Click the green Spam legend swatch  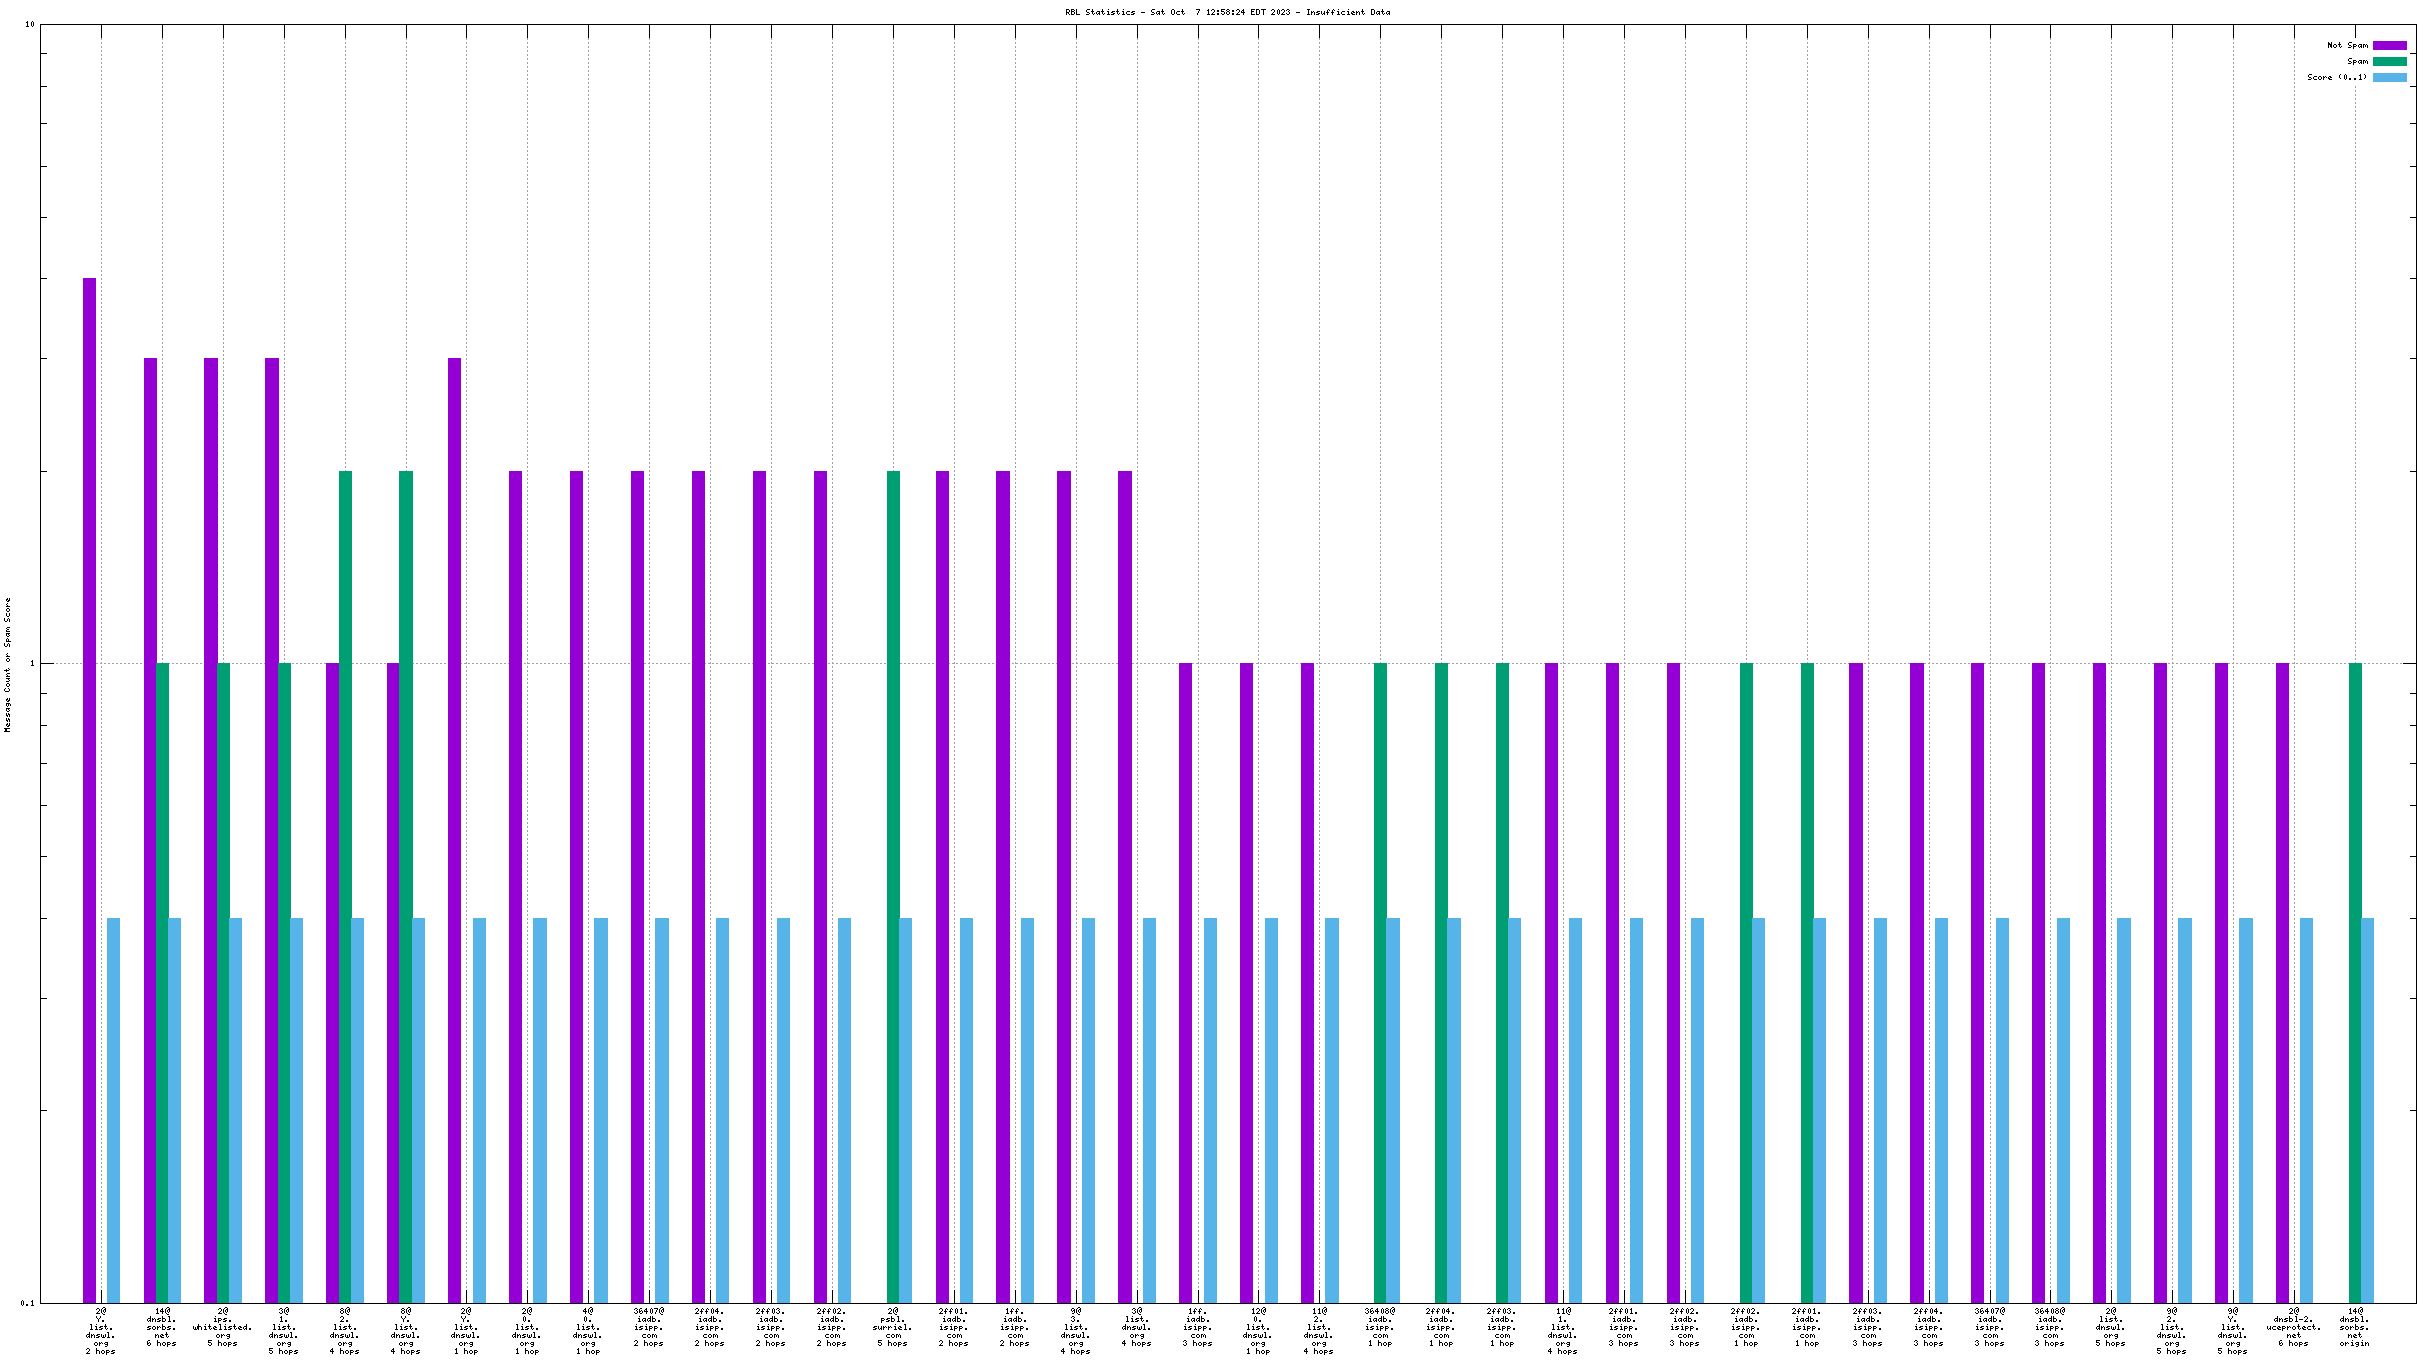(x=2389, y=61)
